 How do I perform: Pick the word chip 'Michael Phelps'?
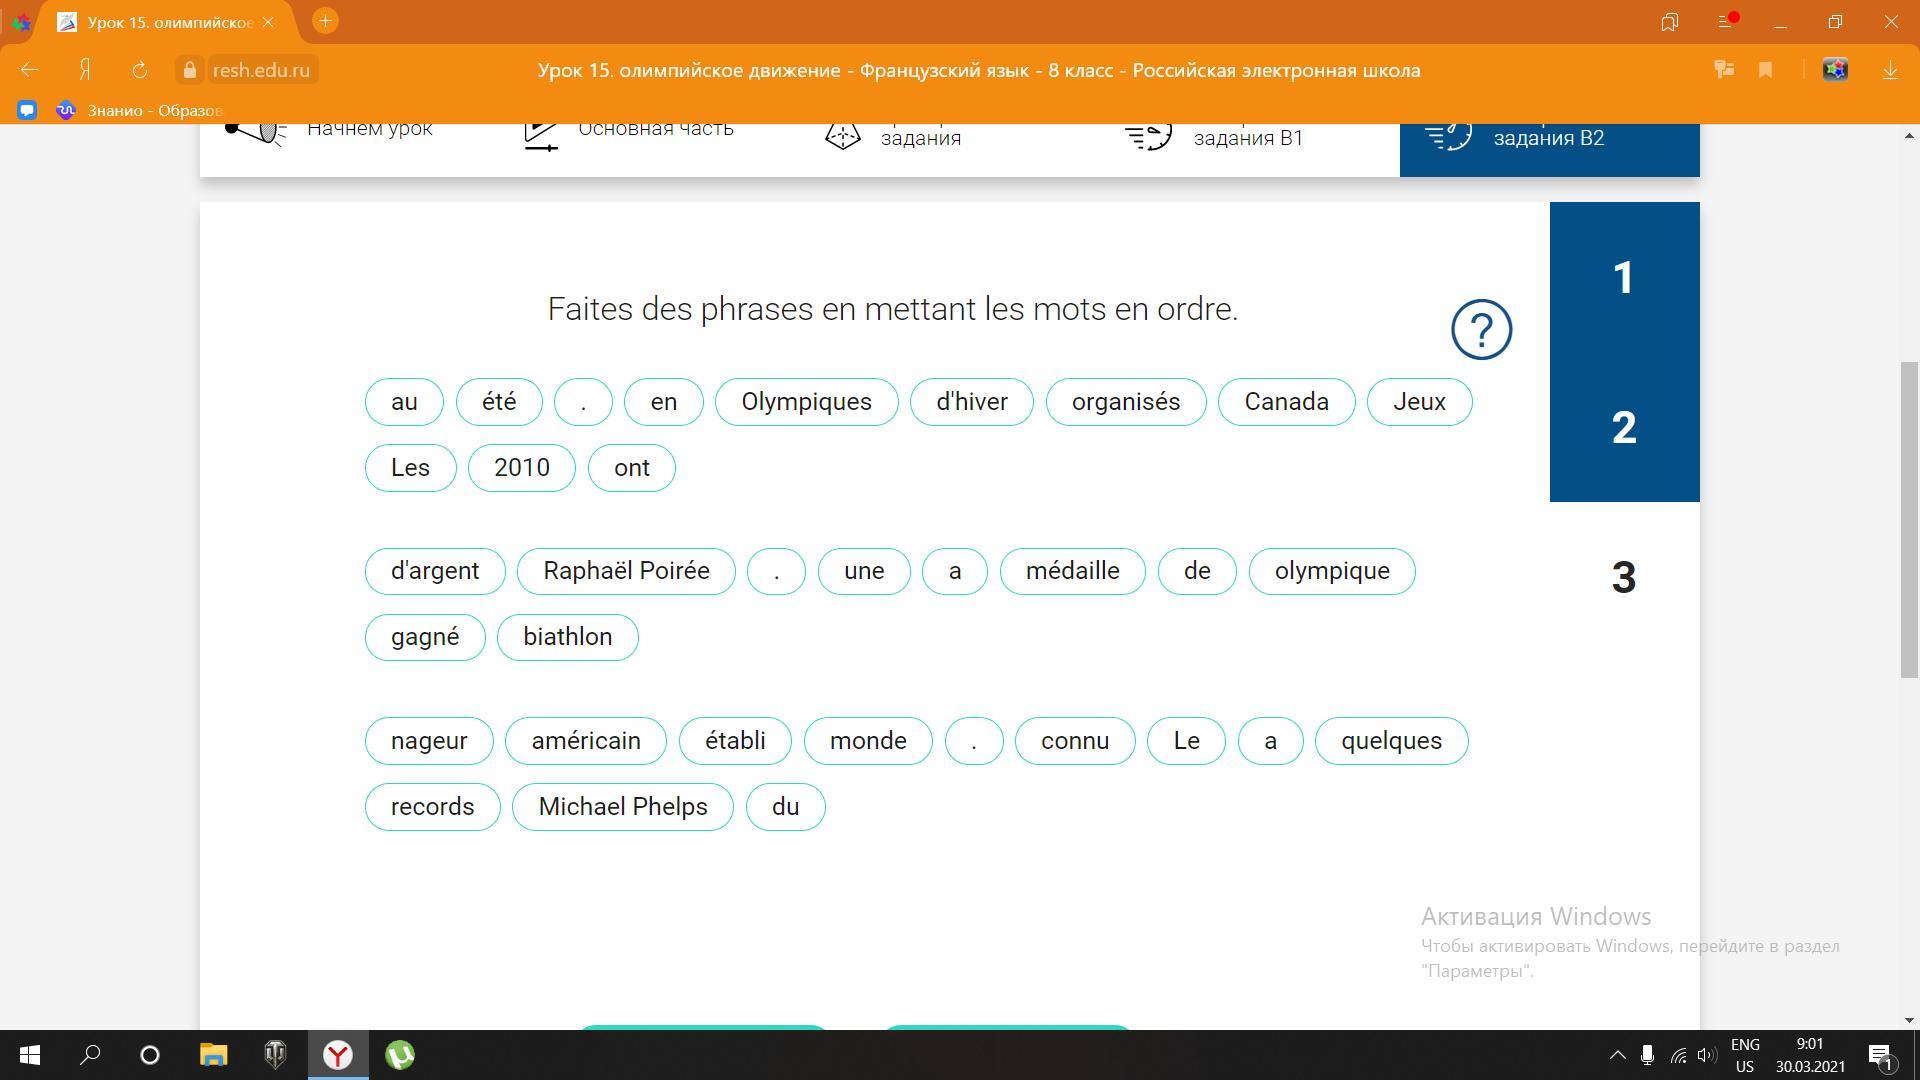[622, 807]
